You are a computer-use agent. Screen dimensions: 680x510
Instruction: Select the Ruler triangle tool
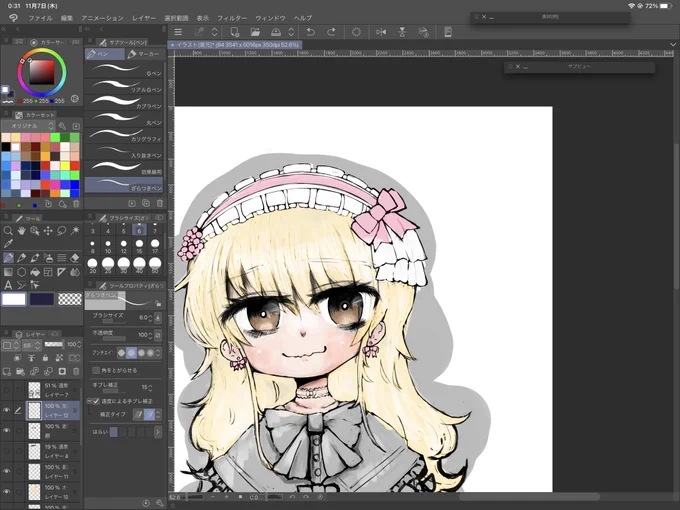(62, 272)
